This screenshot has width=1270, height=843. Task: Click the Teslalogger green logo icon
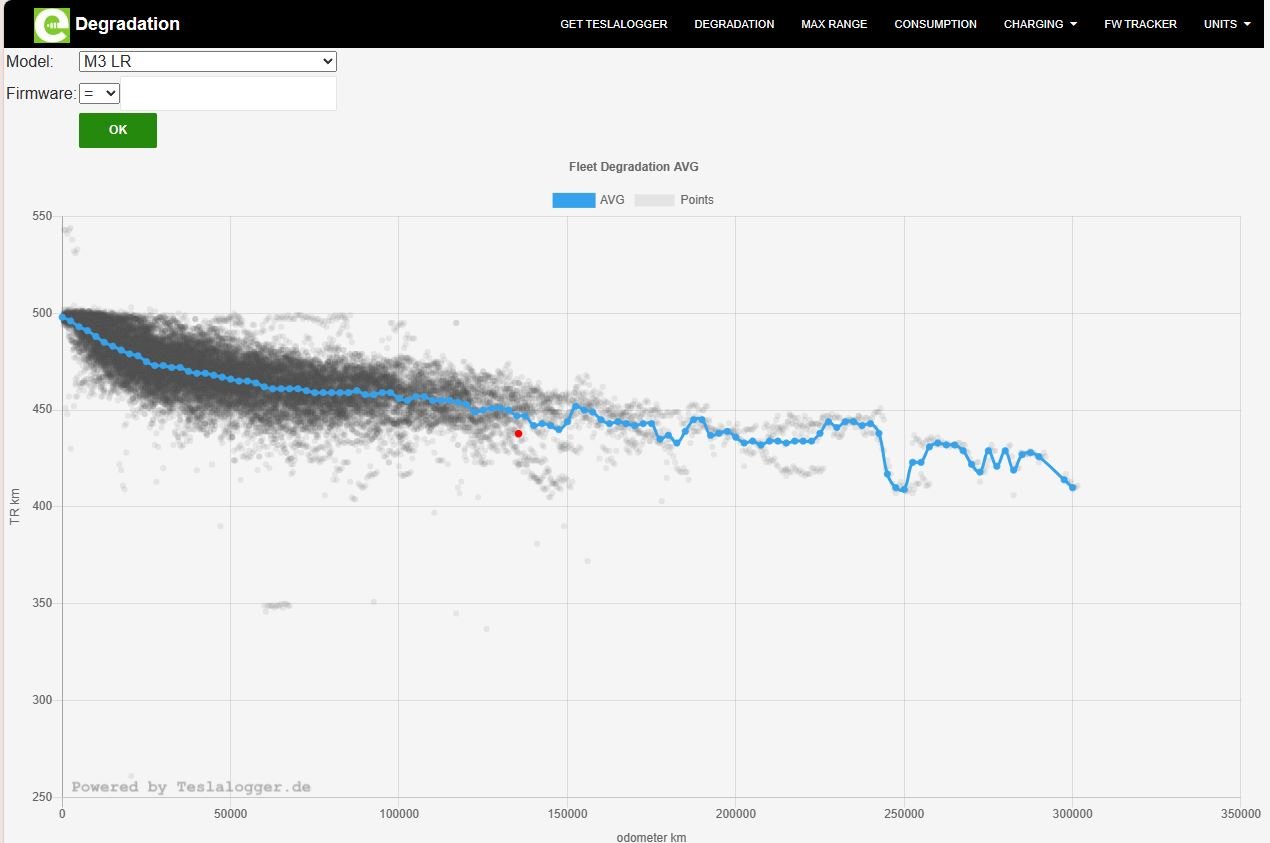[x=52, y=25]
